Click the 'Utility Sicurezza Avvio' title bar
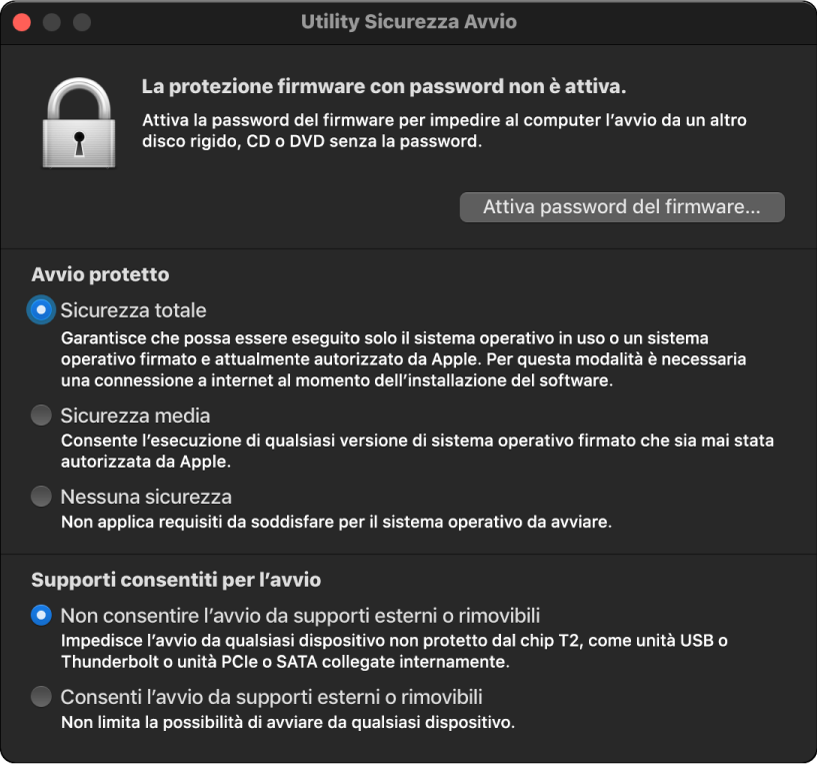 [x=408, y=21]
